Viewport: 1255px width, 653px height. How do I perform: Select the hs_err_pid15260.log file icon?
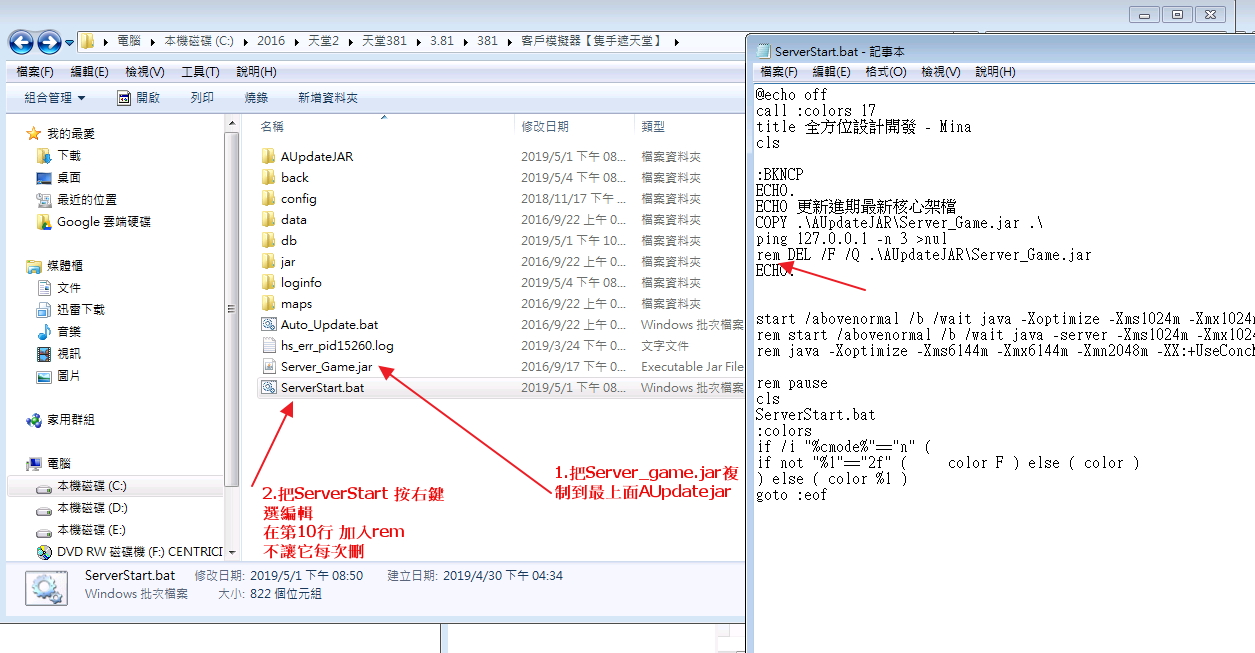click(x=268, y=346)
